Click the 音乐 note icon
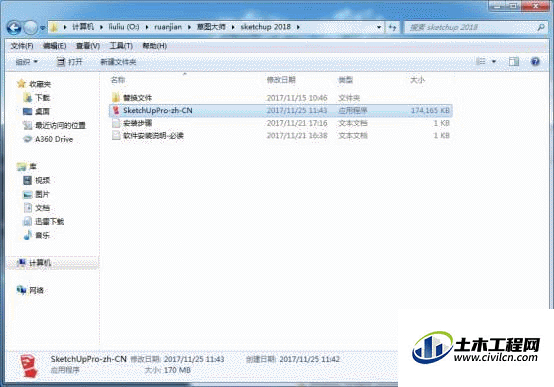This screenshot has width=554, height=387. tap(28, 235)
